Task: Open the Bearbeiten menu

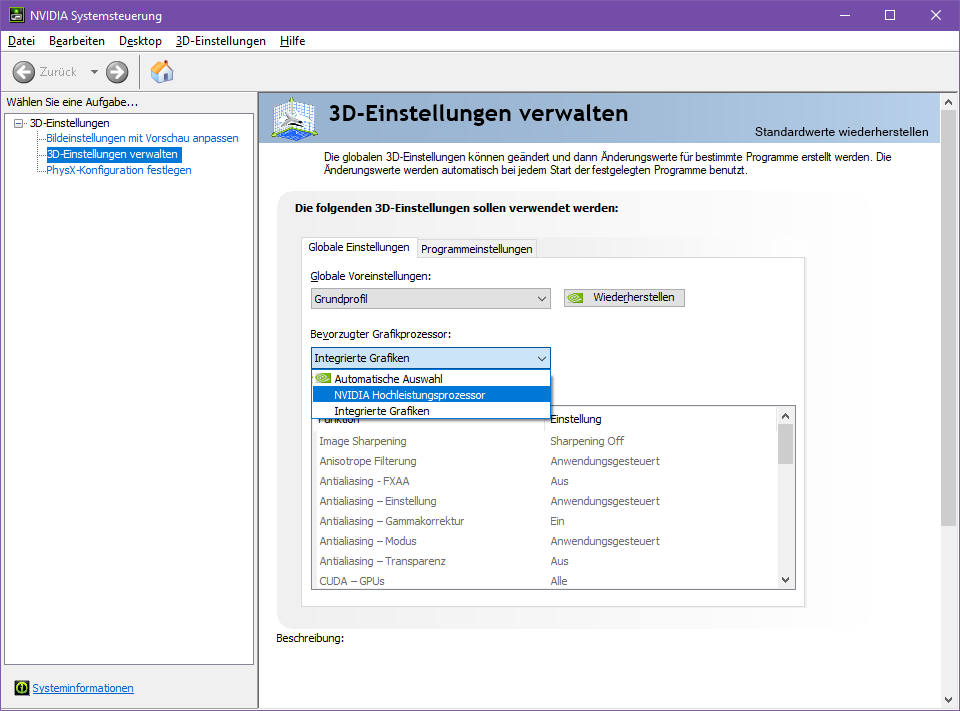Action: point(77,41)
